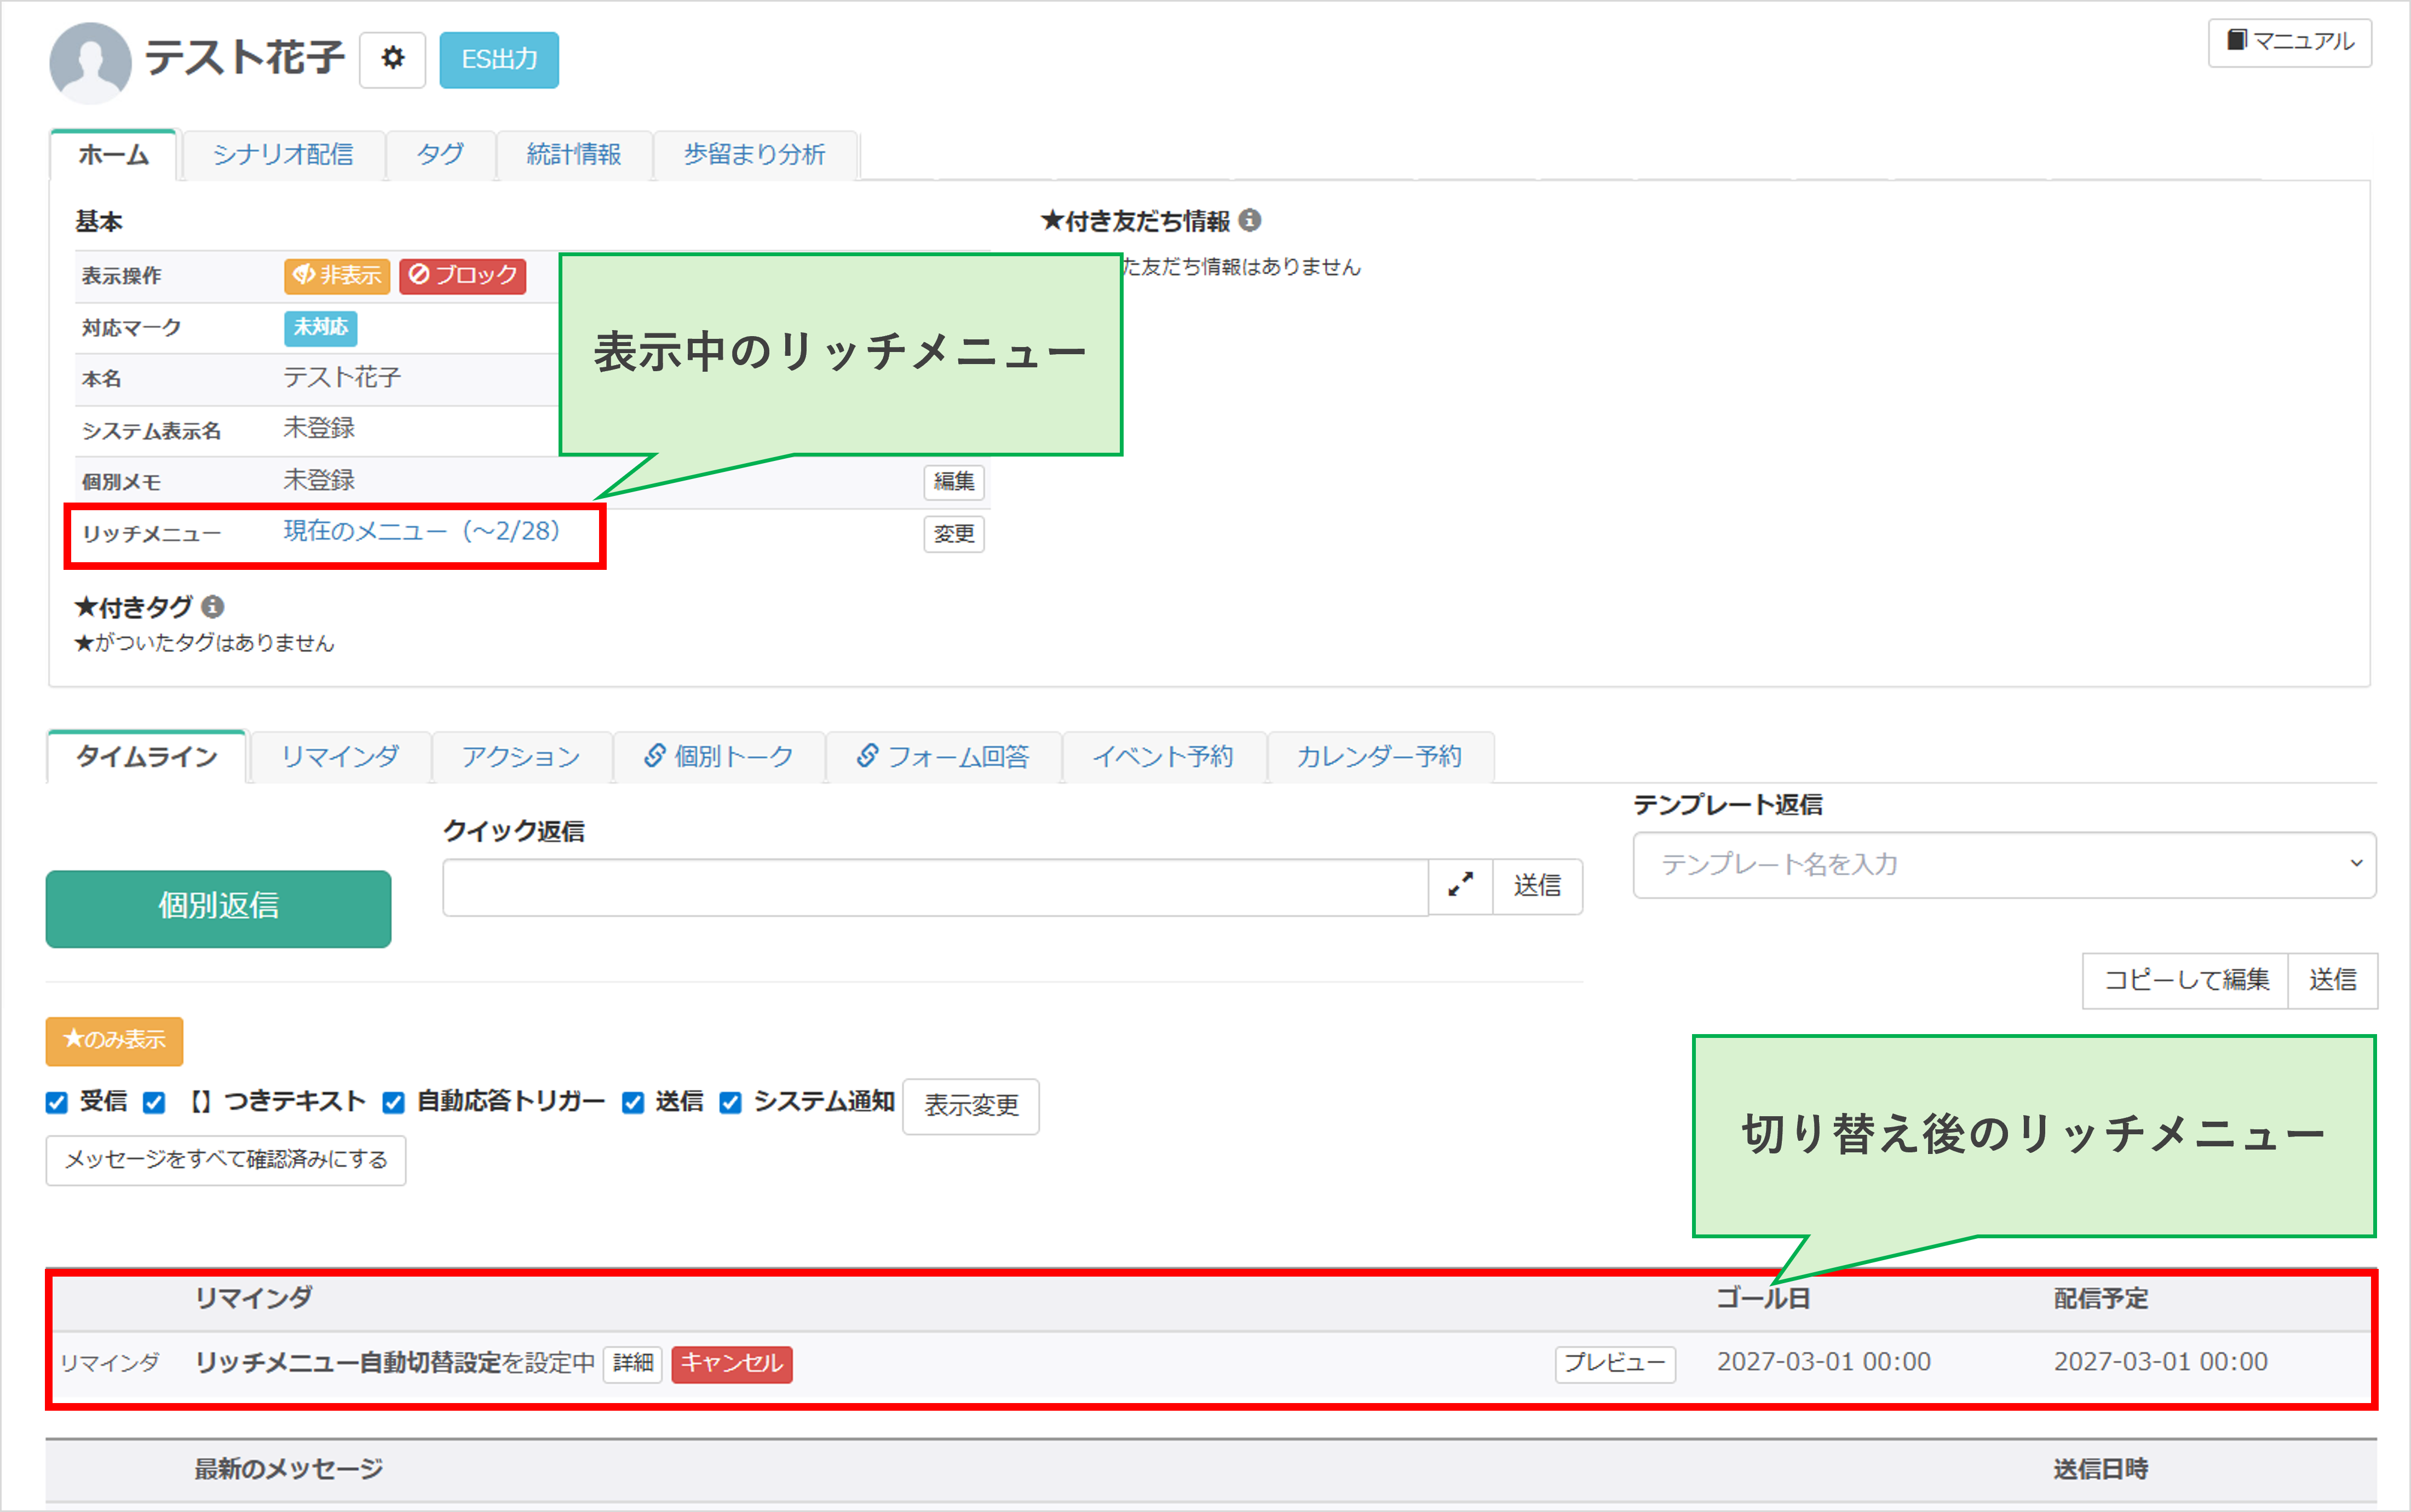Click the プレビュー button on the reminder row
Image resolution: width=2411 pixels, height=1512 pixels.
1614,1363
